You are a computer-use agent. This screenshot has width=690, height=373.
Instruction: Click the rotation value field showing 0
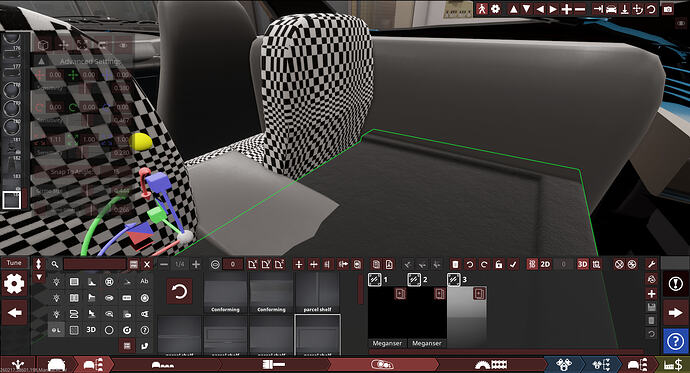tap(233, 264)
